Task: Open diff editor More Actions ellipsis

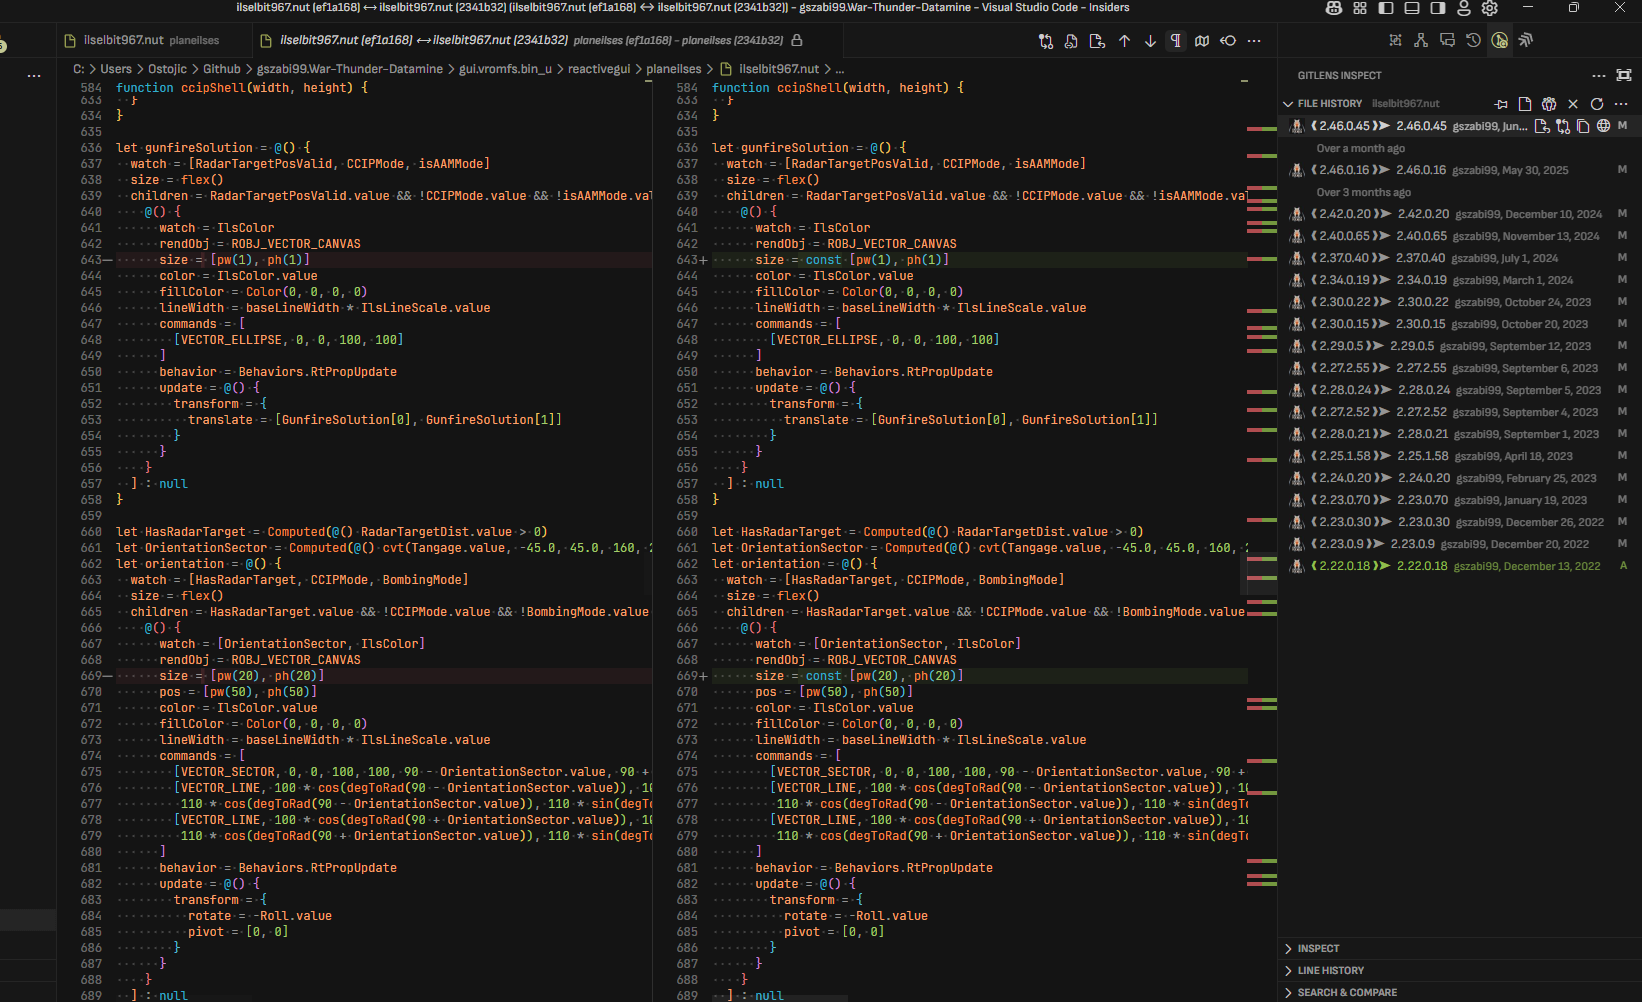Action: coord(1254,41)
